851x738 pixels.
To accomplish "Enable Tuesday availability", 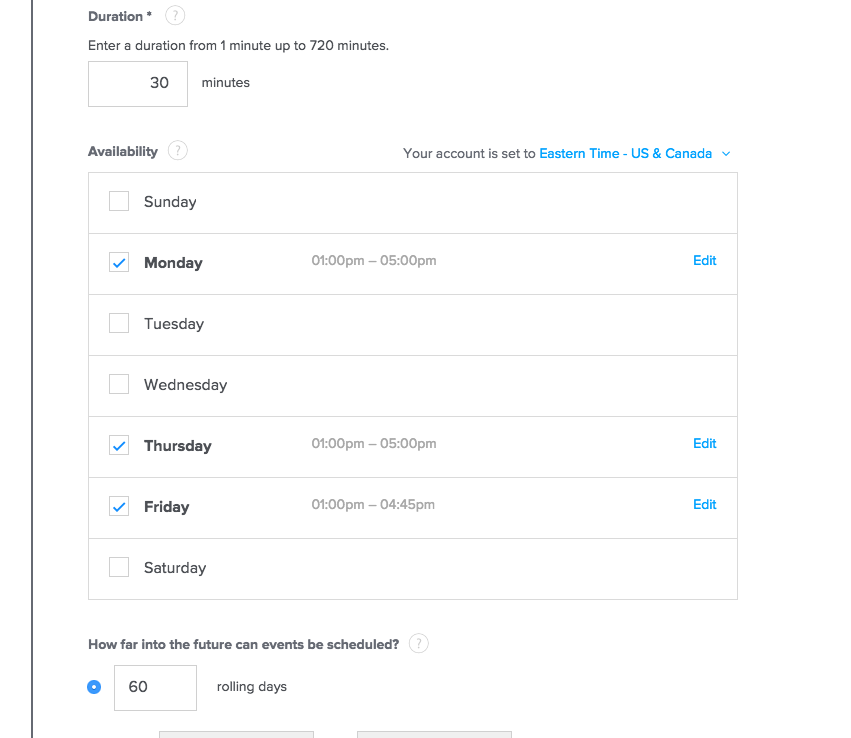I will coord(119,323).
